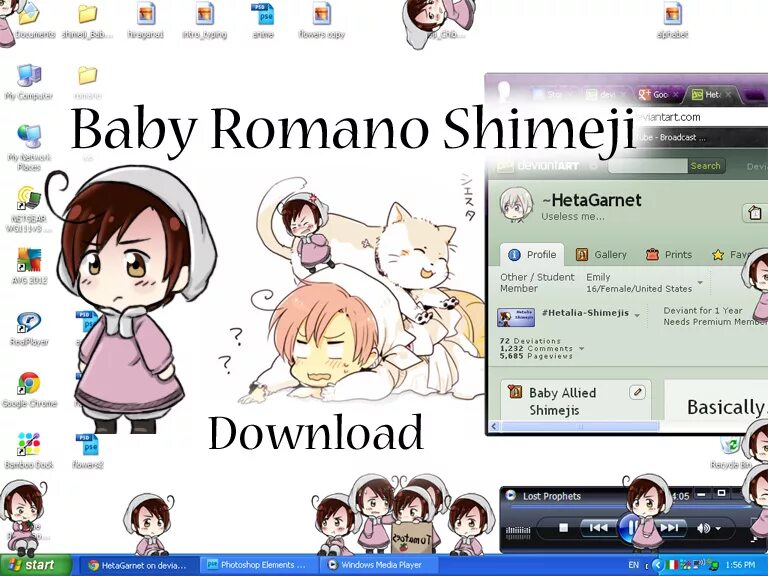Click the Hetalia-Shimejis group thumbnail
768x576 pixels.
516,317
